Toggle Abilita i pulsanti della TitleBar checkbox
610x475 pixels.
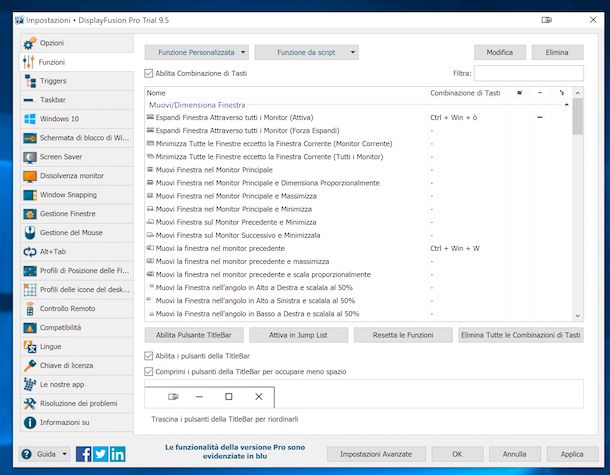pyautogui.click(x=148, y=356)
